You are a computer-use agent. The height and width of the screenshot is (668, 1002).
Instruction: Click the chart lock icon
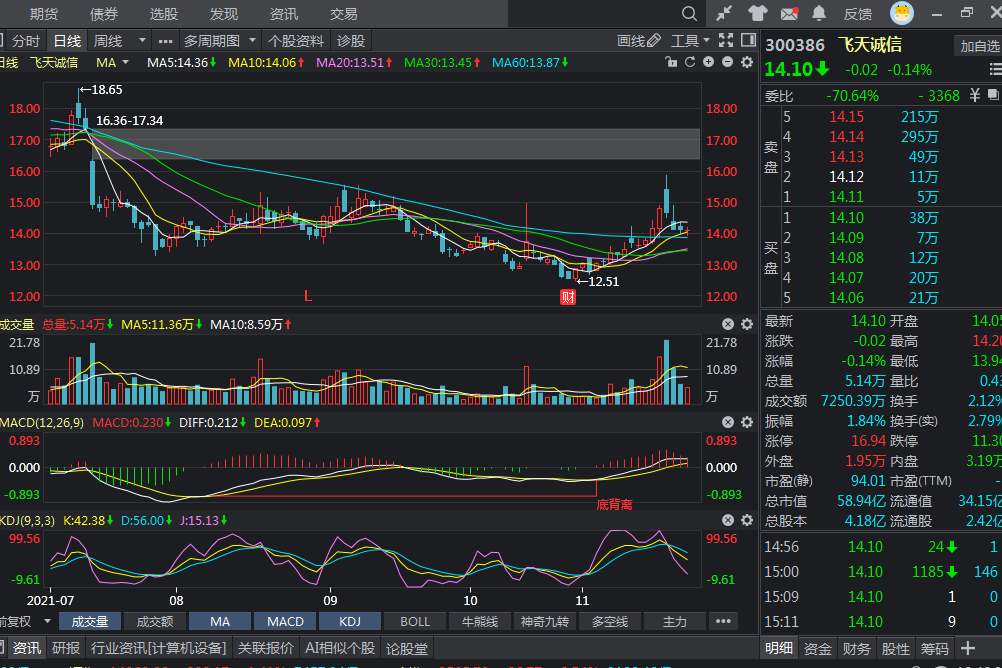pos(672,63)
